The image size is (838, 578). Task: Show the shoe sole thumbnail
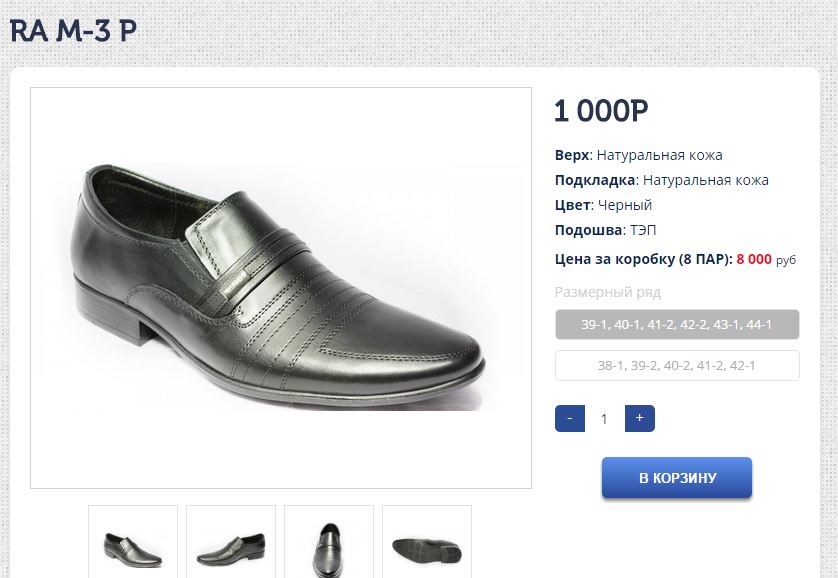tap(427, 545)
